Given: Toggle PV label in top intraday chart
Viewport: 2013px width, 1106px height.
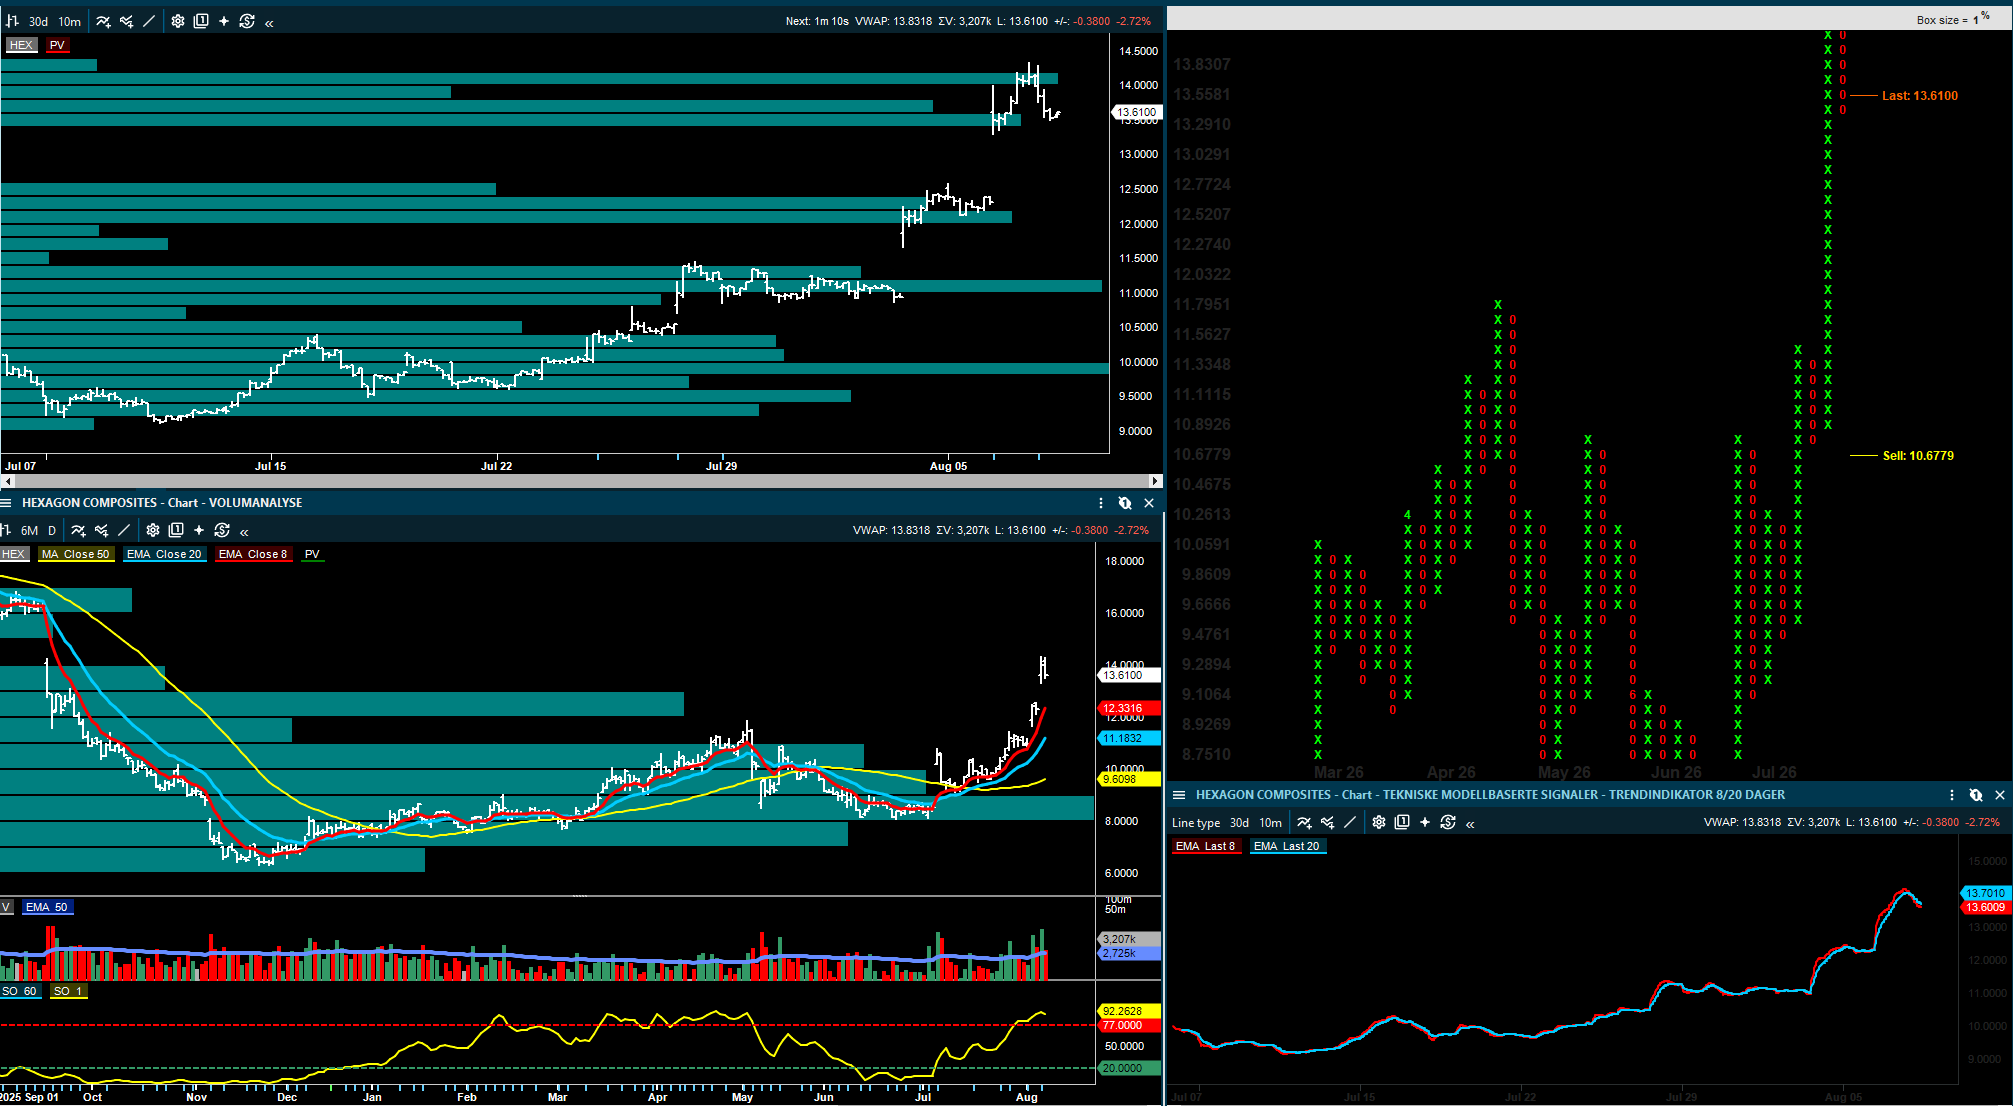Looking at the screenshot, I should point(57,45).
